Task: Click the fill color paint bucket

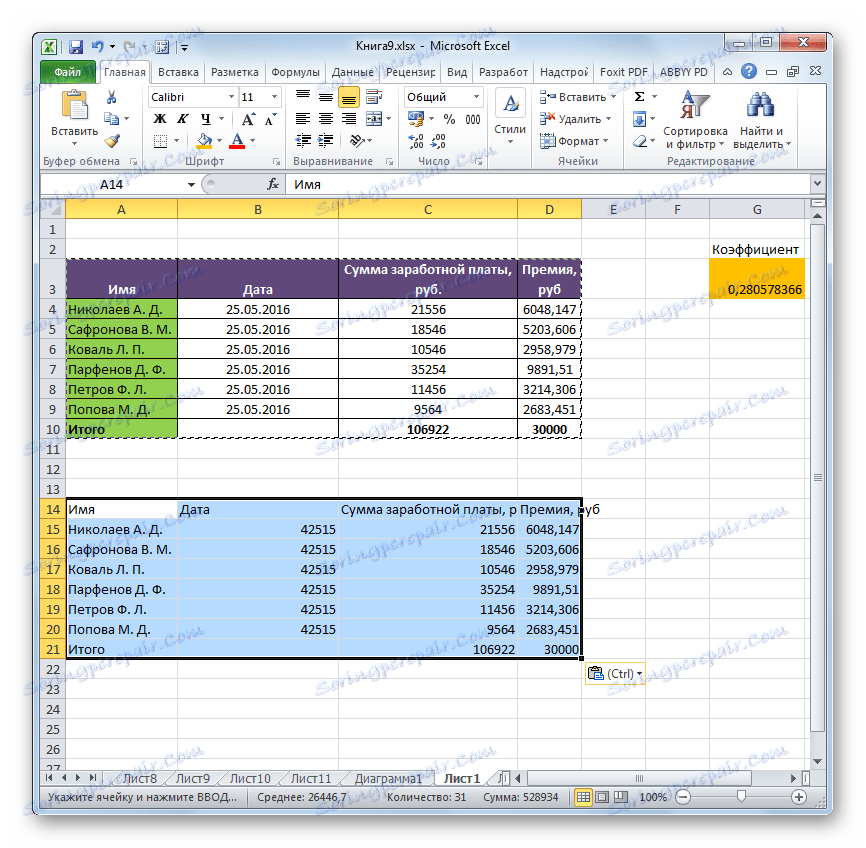Action: (204, 141)
